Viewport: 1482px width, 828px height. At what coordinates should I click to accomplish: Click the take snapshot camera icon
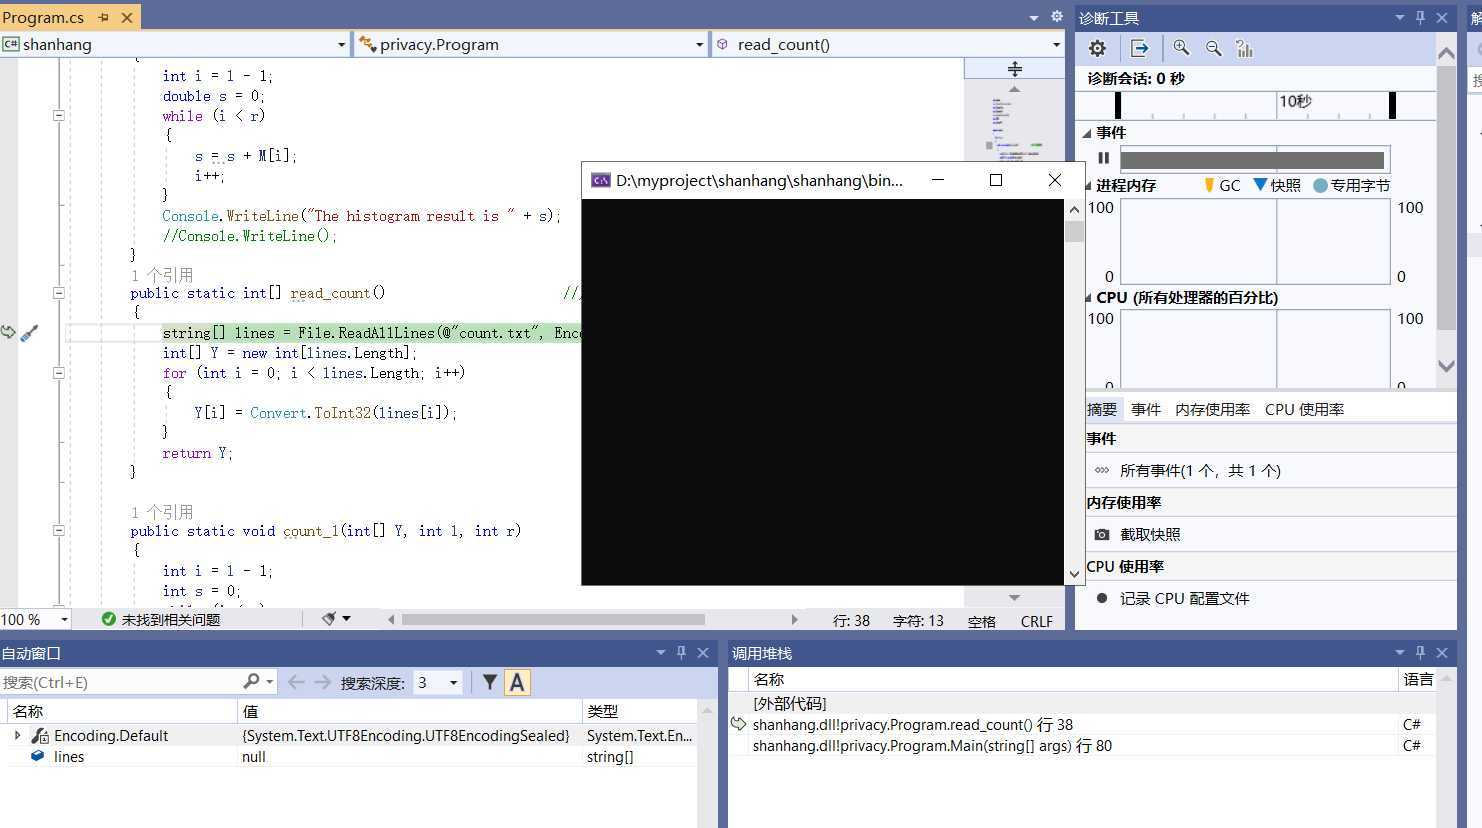click(x=1101, y=534)
